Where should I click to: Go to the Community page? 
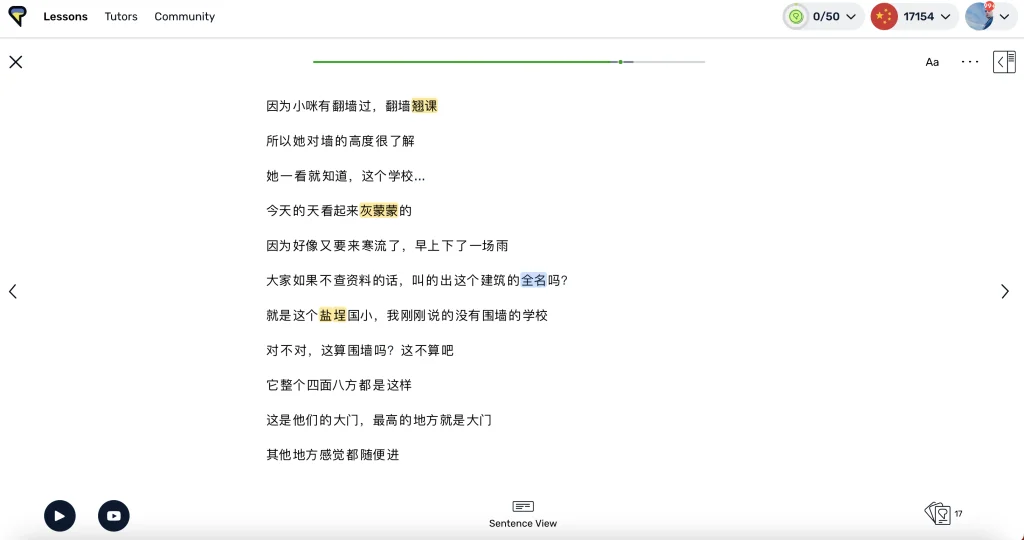(x=184, y=17)
